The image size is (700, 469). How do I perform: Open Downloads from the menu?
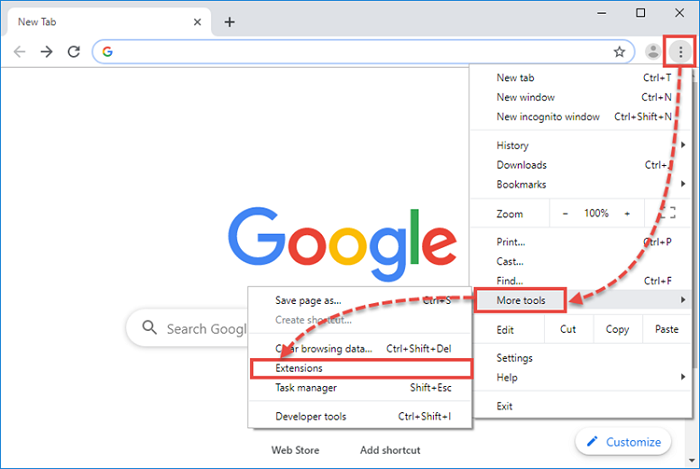[580, 165]
